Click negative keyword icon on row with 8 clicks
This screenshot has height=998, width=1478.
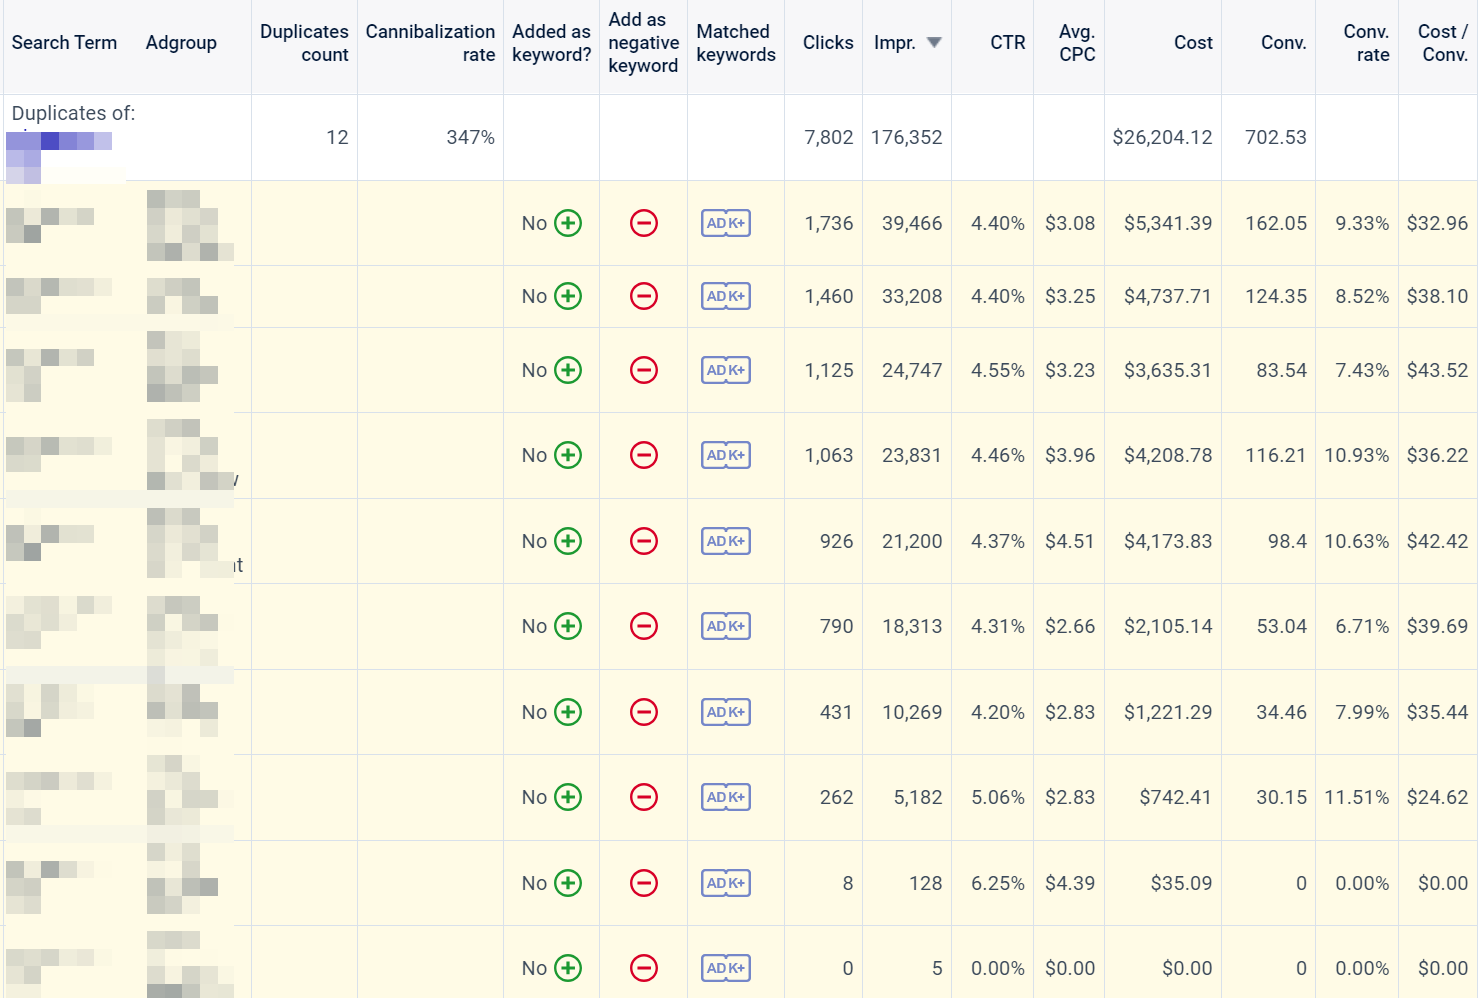tap(643, 883)
